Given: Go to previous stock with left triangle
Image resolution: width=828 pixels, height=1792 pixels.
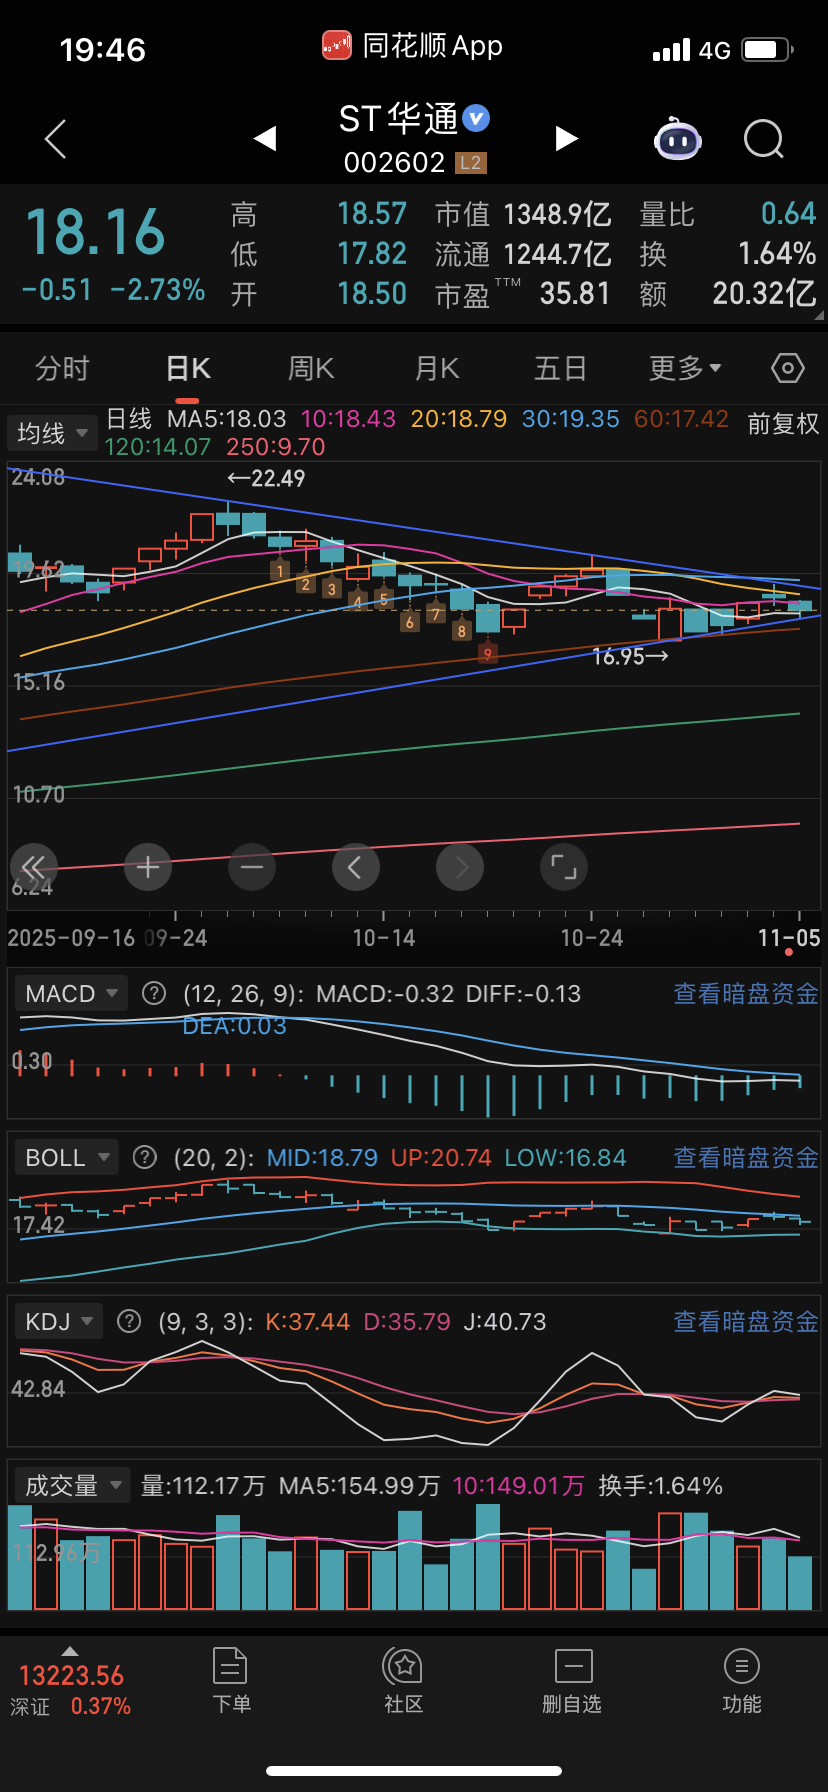Looking at the screenshot, I should coord(265,138).
